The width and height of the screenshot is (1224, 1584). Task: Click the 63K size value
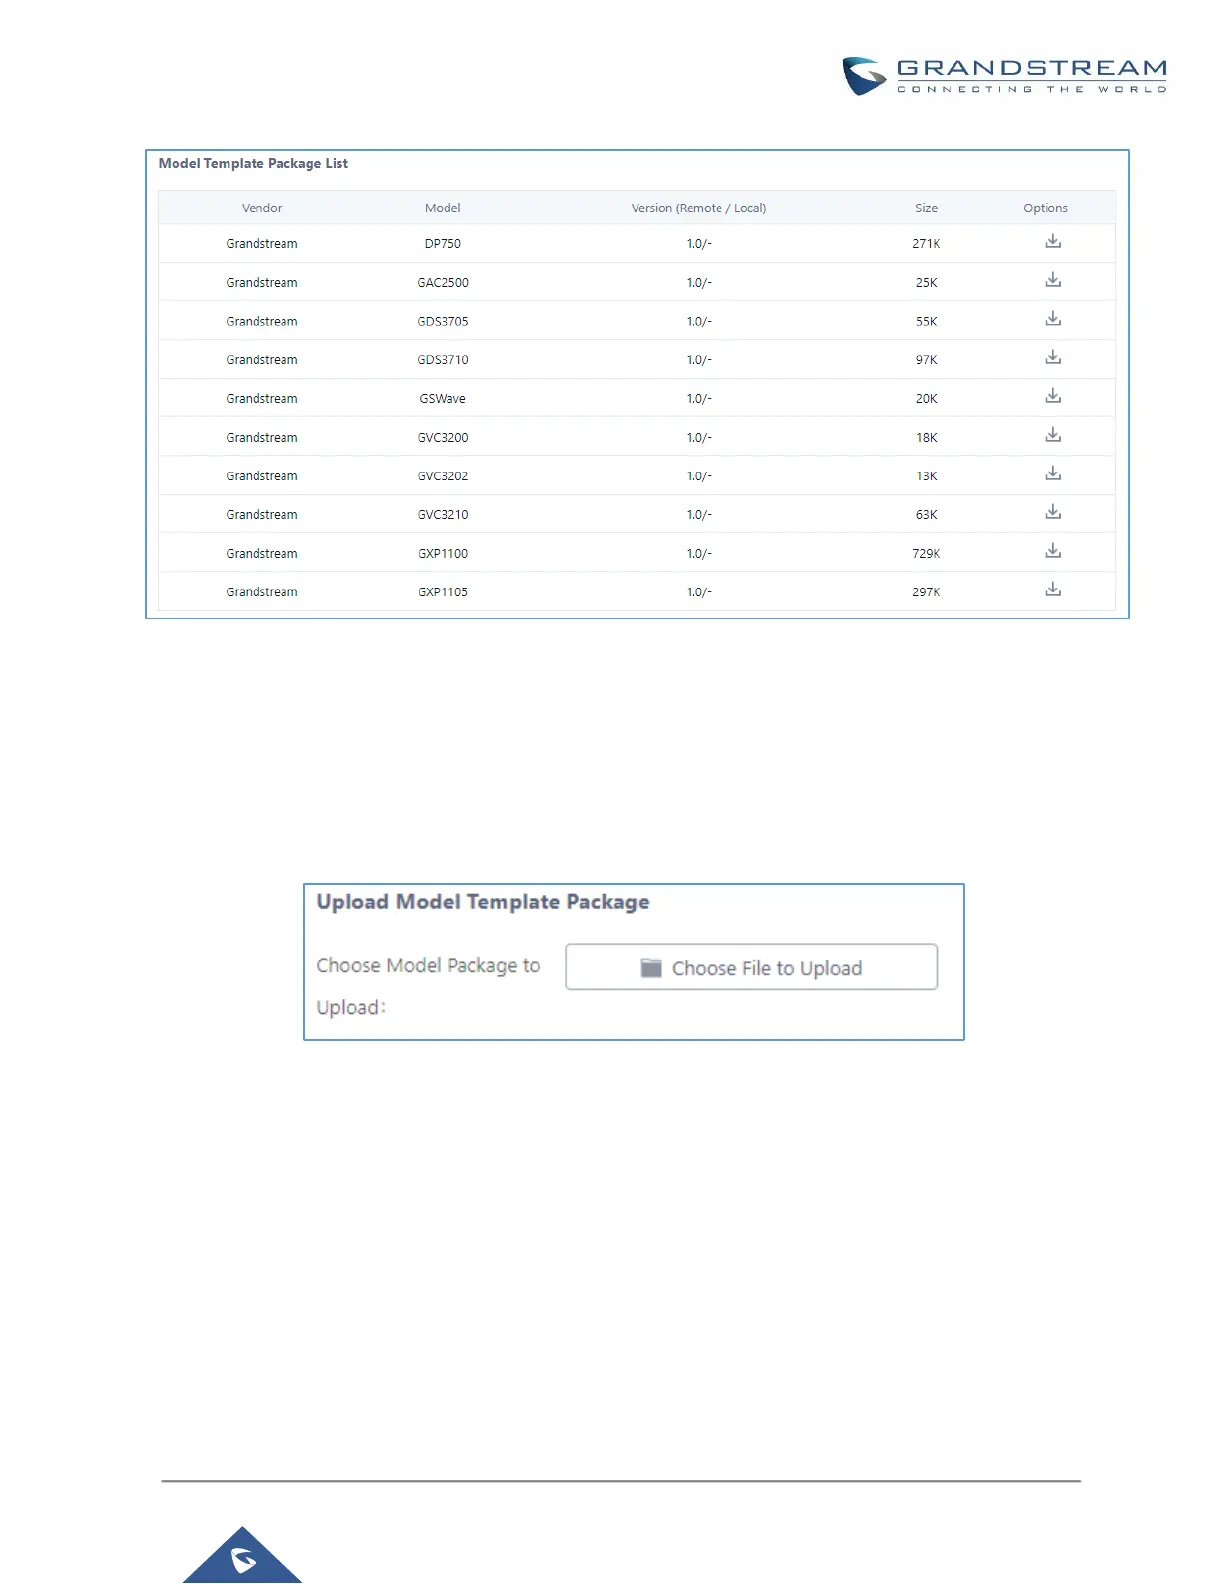point(927,515)
